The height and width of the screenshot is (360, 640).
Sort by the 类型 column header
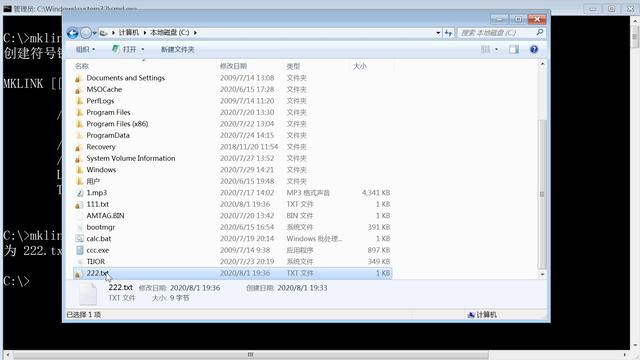point(293,66)
